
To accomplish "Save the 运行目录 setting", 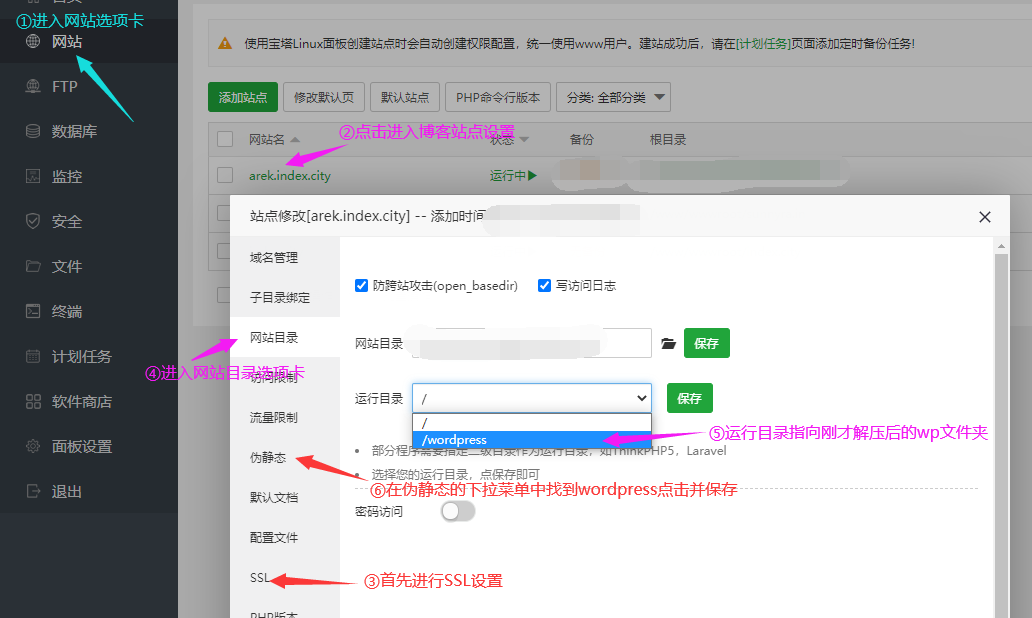I will coord(690,398).
